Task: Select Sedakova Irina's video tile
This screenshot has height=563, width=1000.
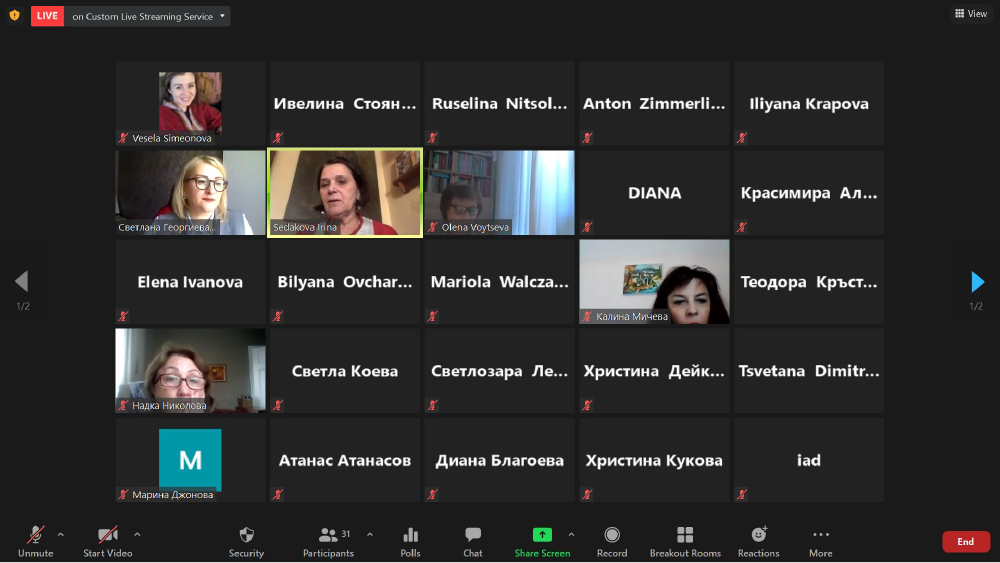Action: (x=345, y=193)
